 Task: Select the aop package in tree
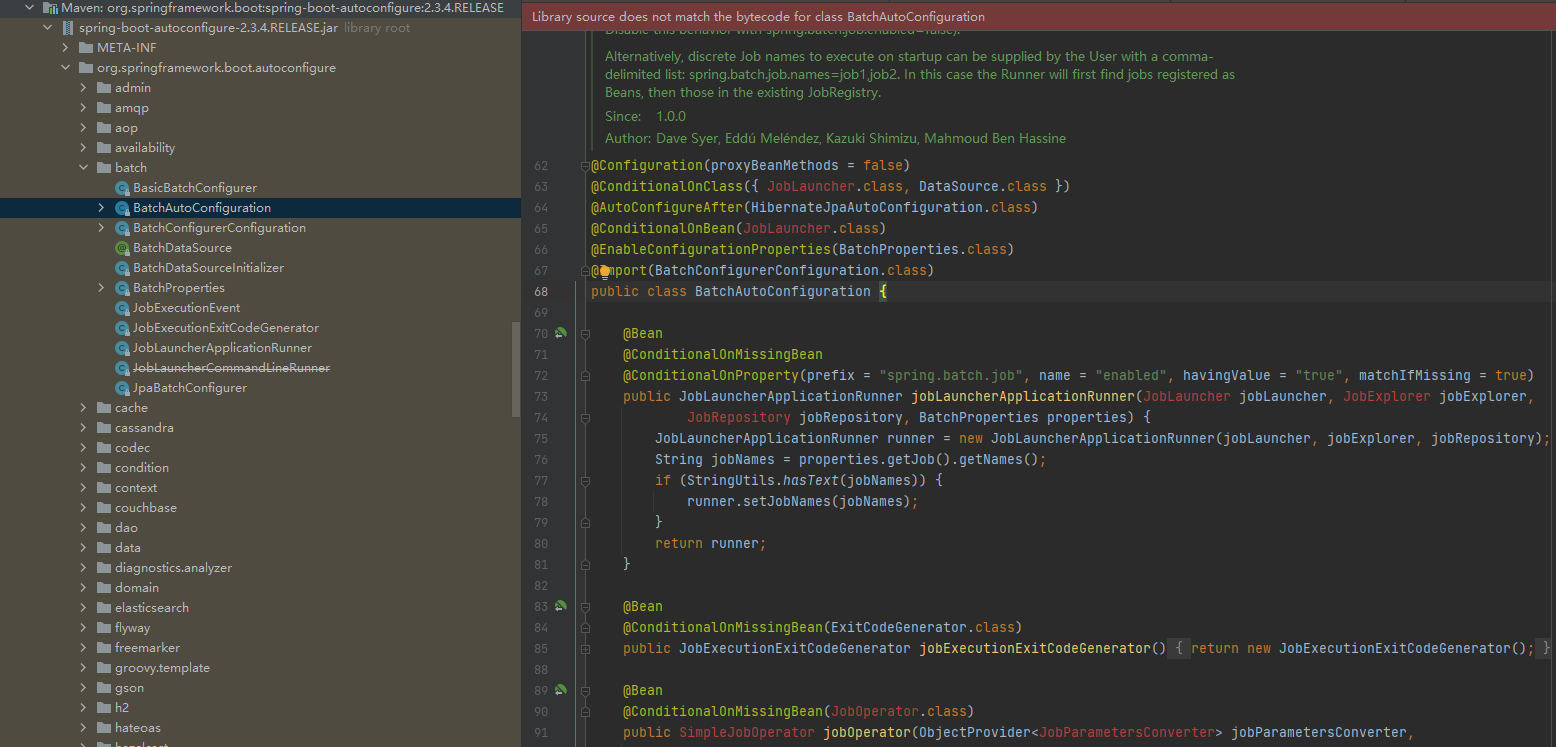tap(126, 128)
